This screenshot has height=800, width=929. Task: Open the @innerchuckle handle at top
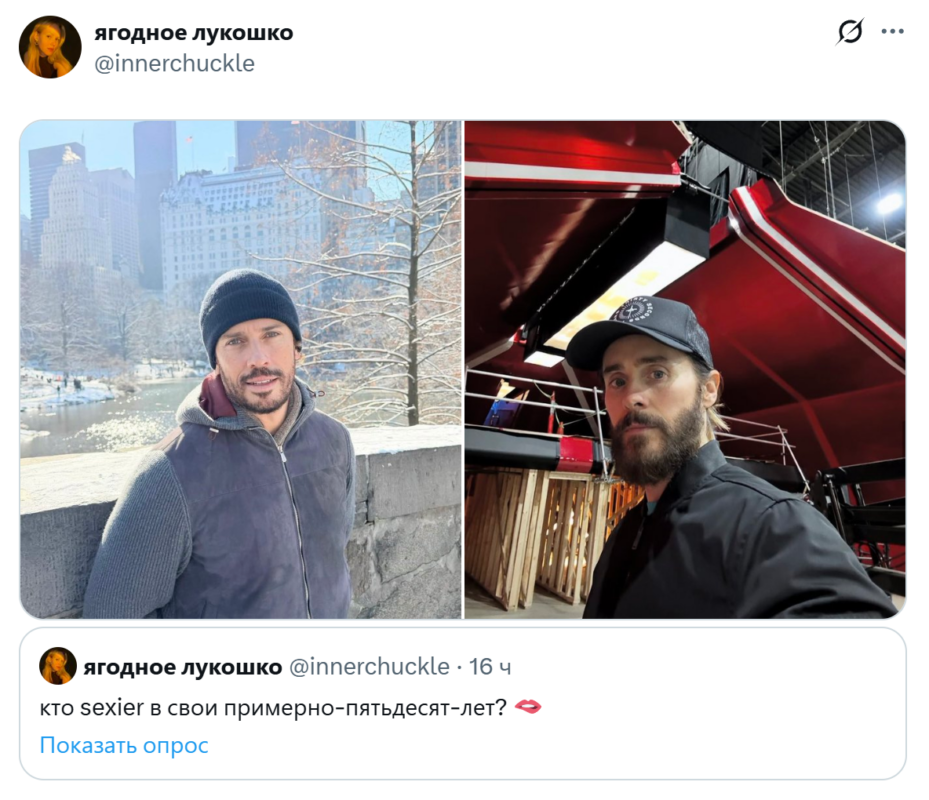pyautogui.click(x=174, y=63)
